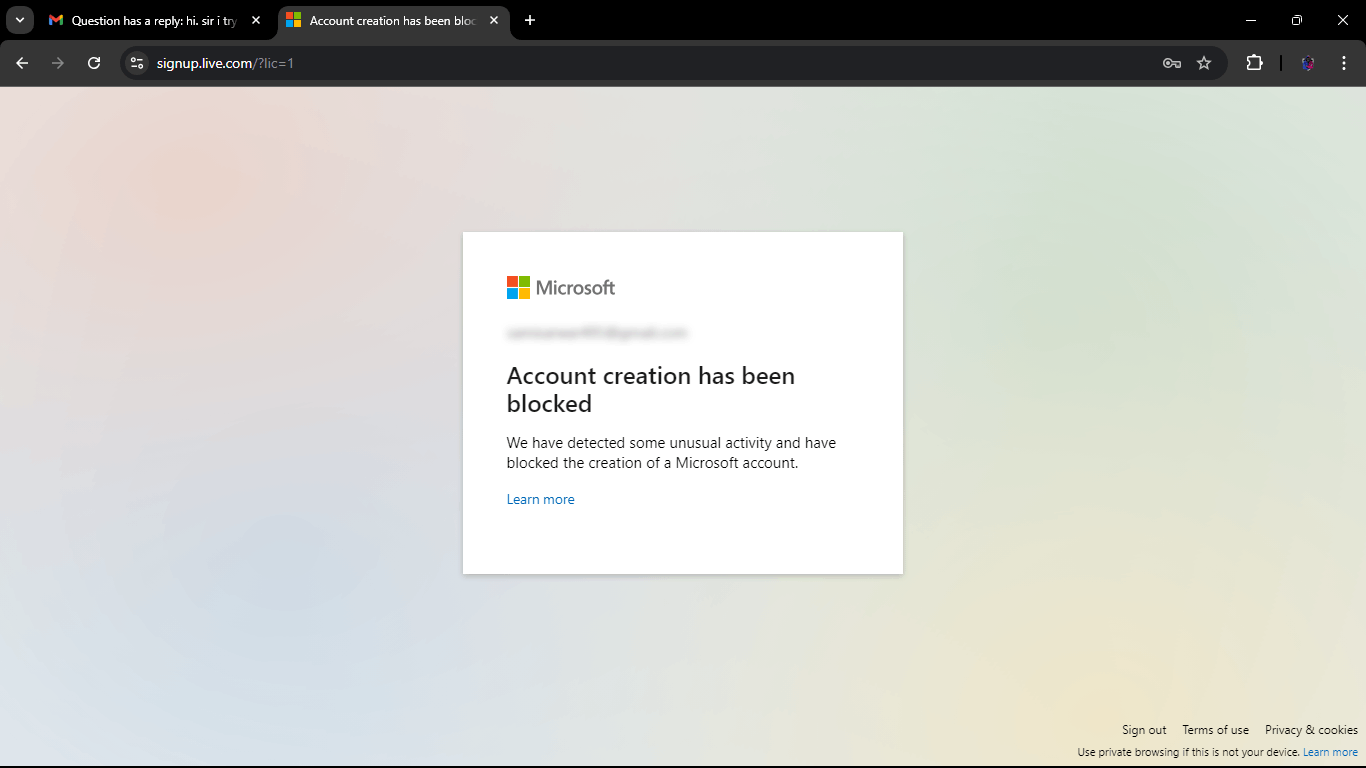Viewport: 1366px width, 768px height.
Task: Switch to the Gmail "Question has a reply" tab
Action: [x=155, y=20]
